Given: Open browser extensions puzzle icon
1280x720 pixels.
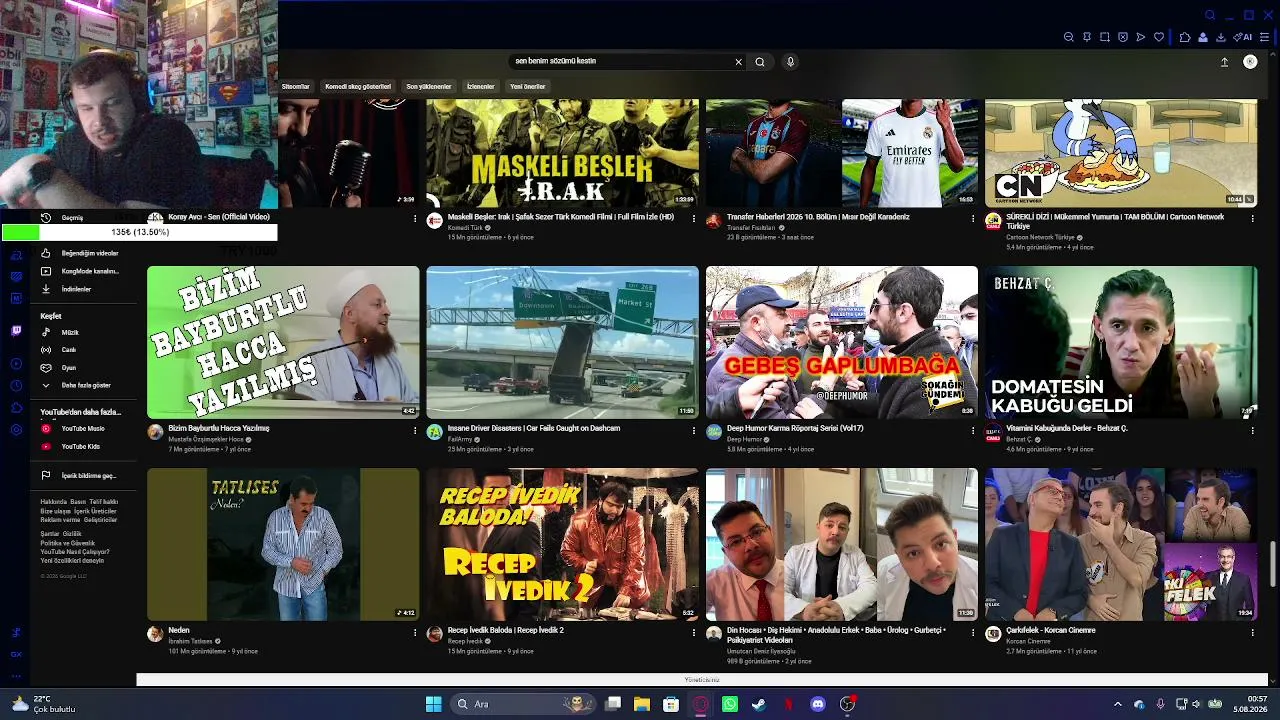Looking at the screenshot, I should 1185,37.
